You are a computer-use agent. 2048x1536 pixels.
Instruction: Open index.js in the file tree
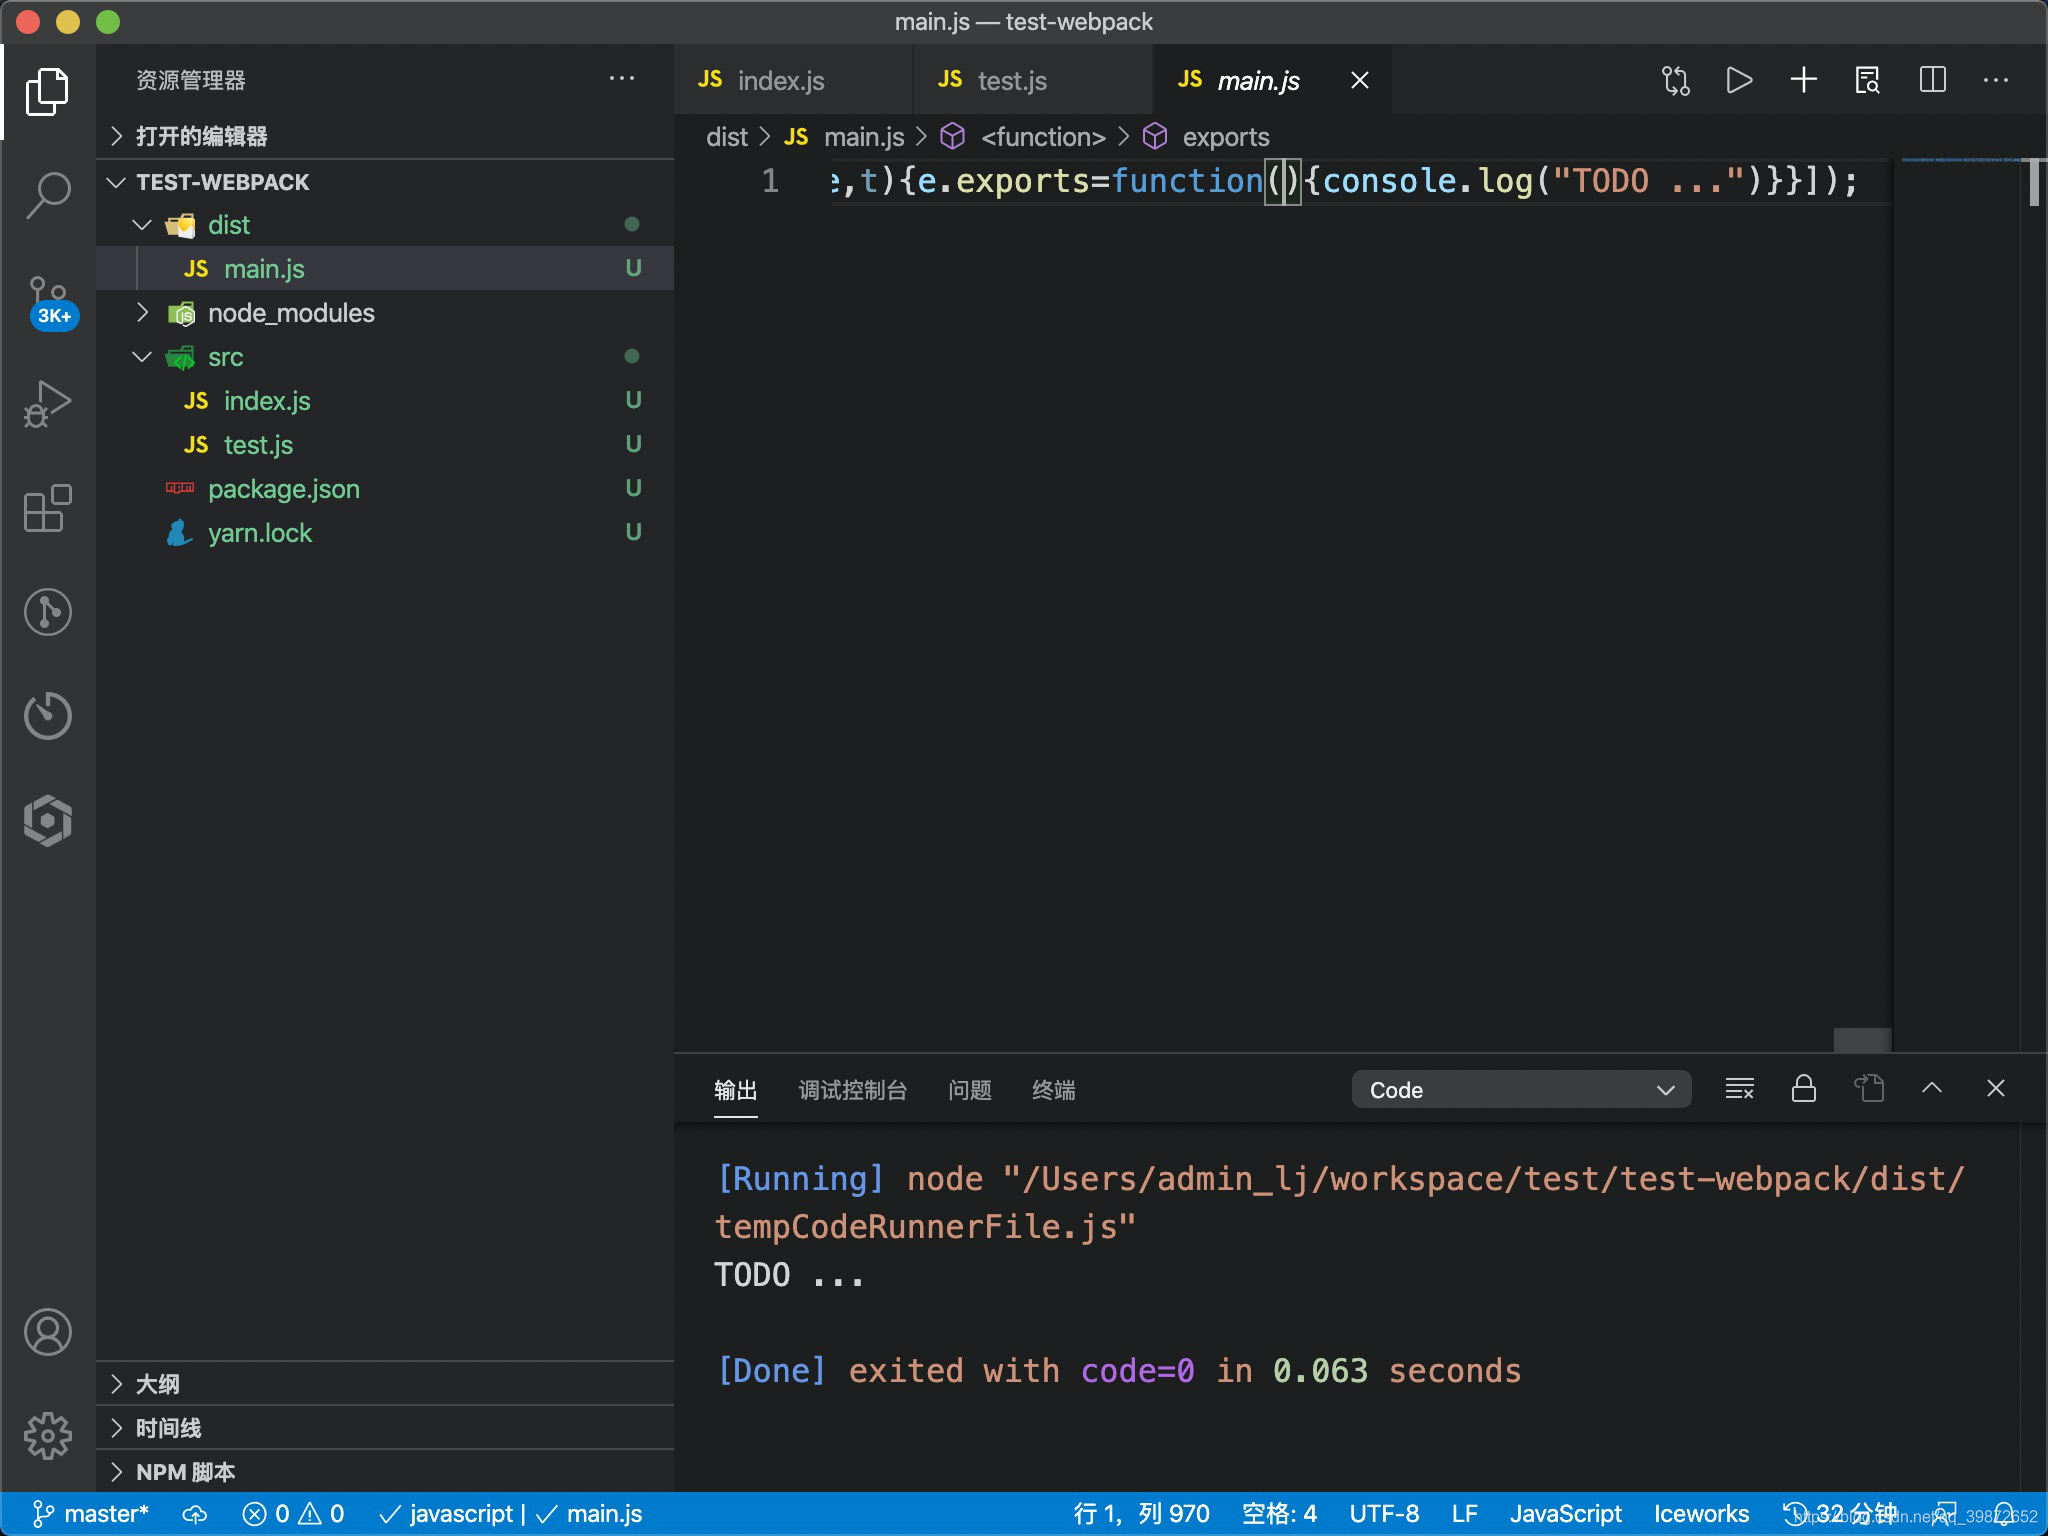point(385,401)
